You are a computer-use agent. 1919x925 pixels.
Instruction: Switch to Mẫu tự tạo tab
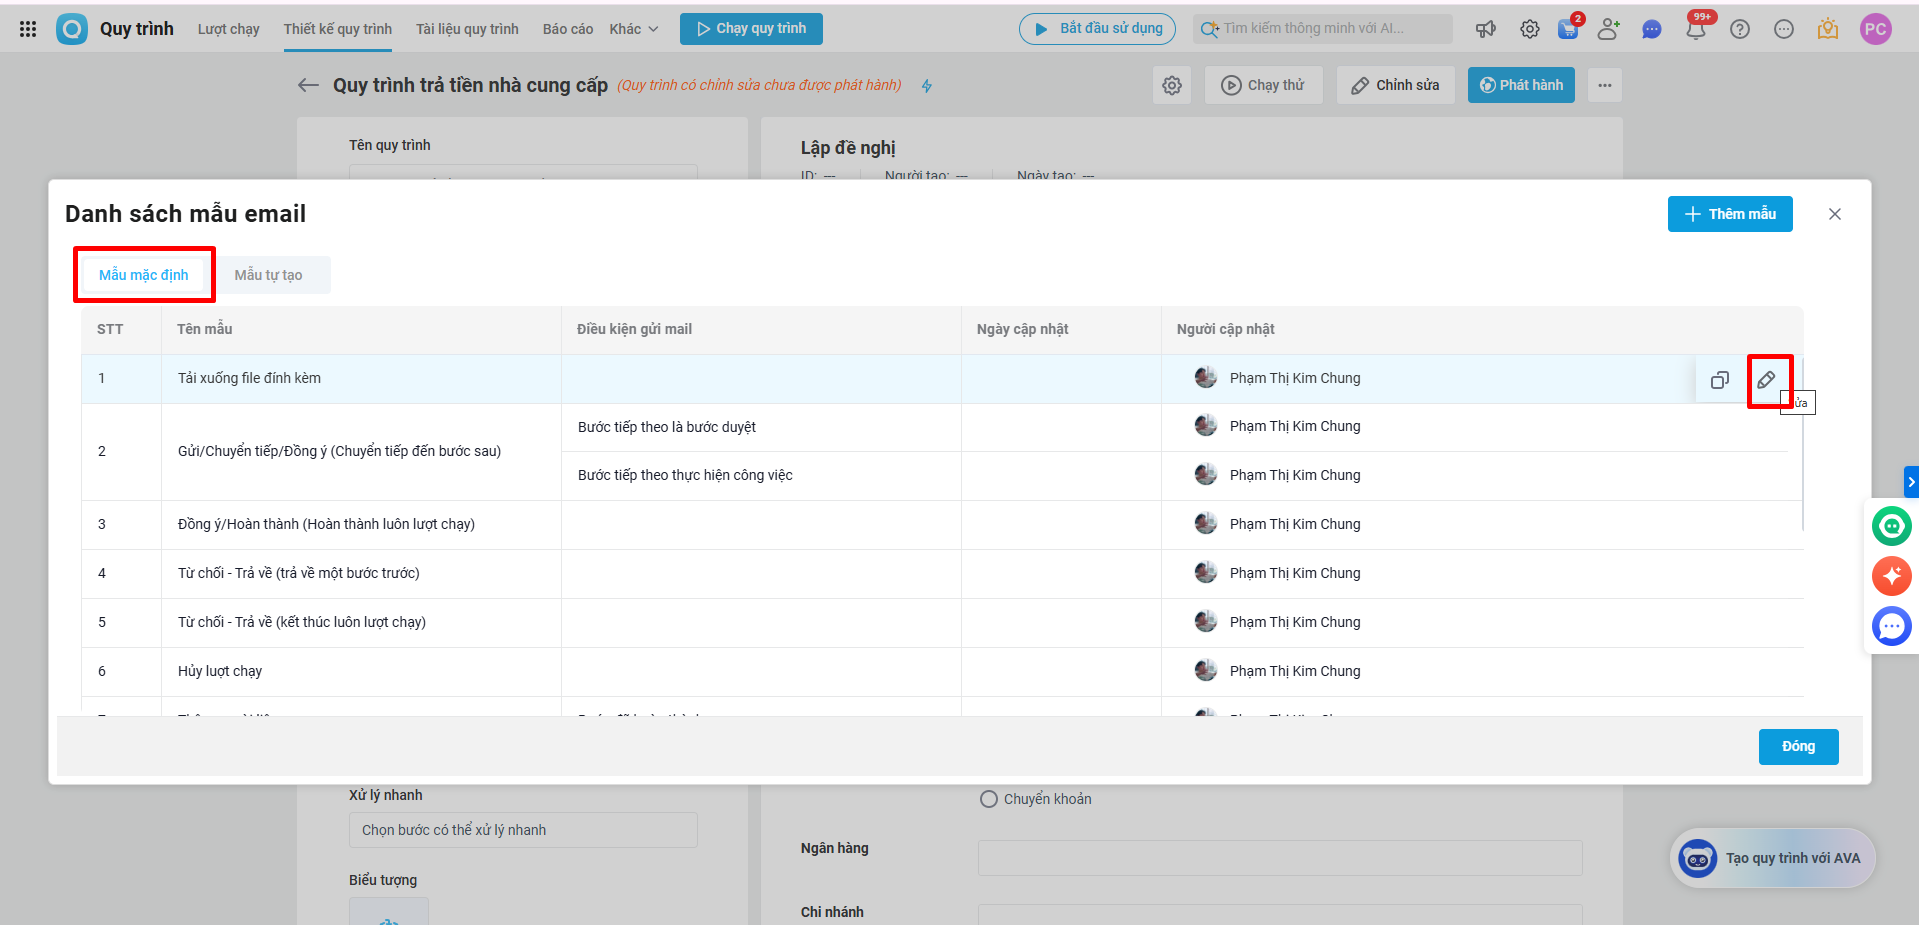268,275
